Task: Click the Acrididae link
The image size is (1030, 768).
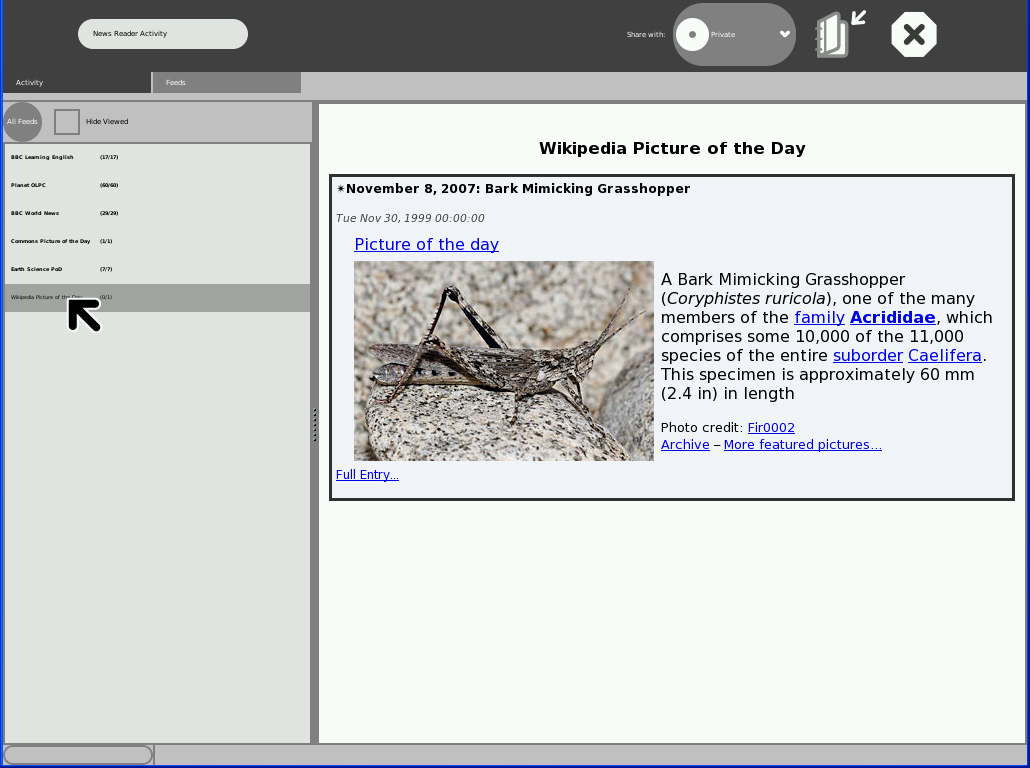Action: [892, 318]
